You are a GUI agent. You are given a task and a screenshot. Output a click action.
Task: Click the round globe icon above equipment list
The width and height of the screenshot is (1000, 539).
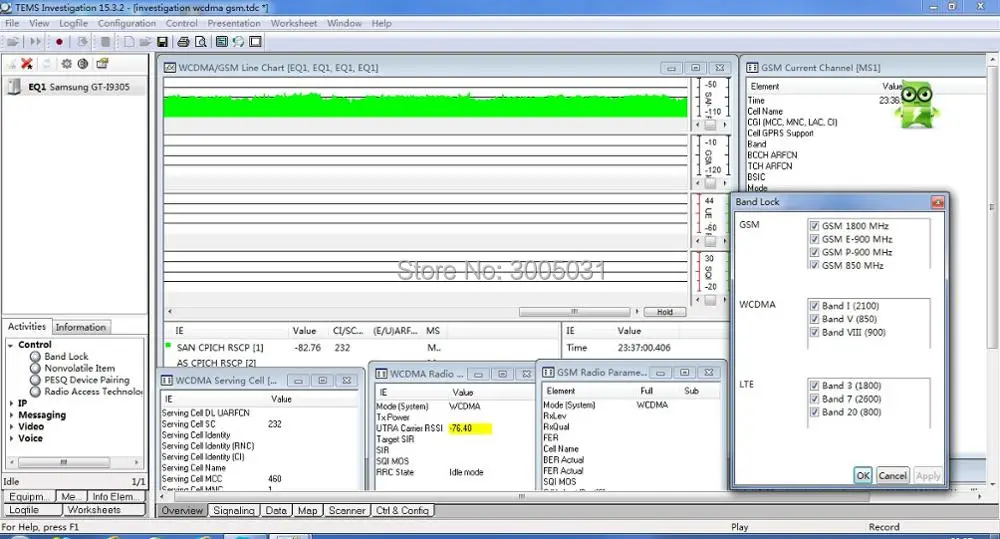point(83,64)
